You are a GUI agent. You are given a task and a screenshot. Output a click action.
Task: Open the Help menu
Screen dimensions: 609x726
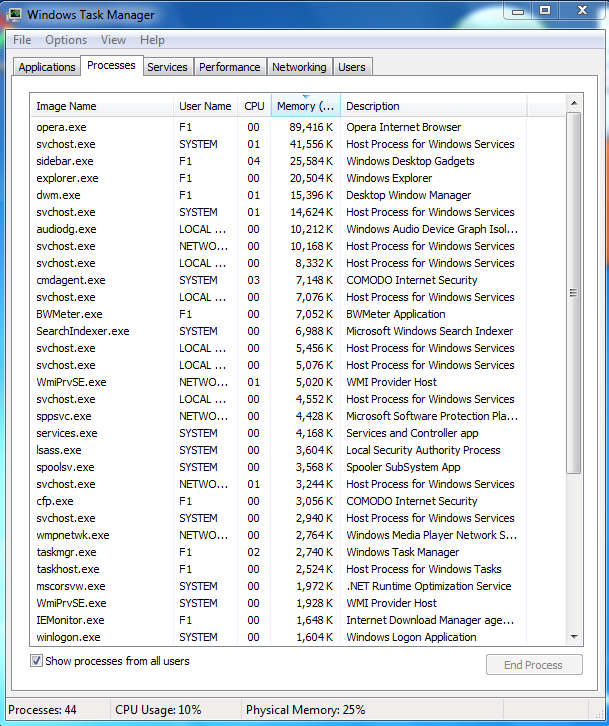point(152,40)
